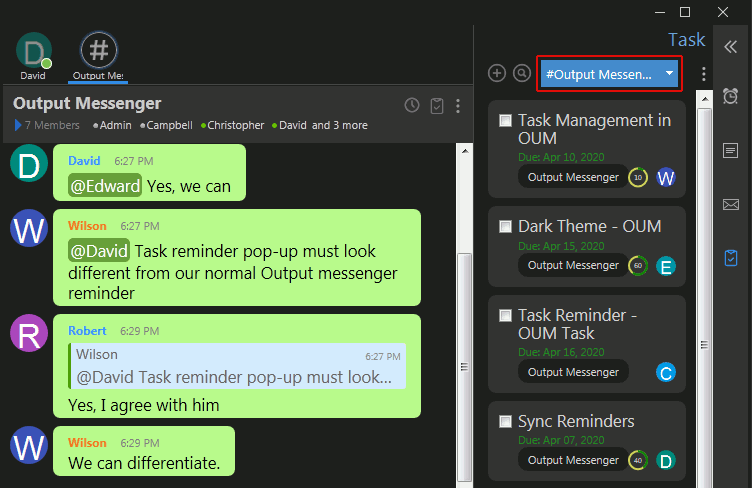The image size is (752, 488).
Task: Click the chat scrollbar up arrow
Action: point(464,151)
